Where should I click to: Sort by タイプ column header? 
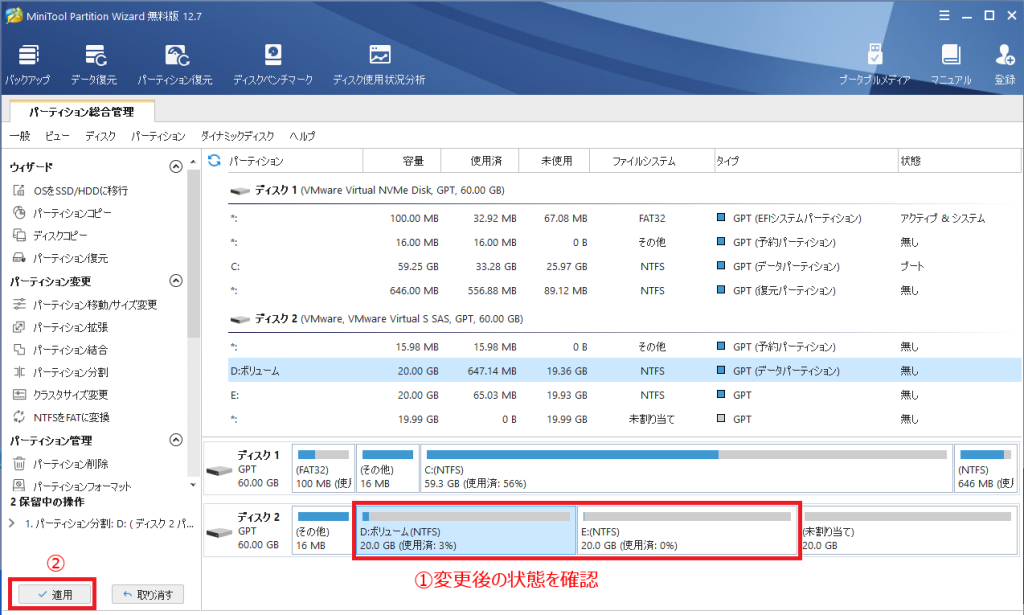[806, 161]
